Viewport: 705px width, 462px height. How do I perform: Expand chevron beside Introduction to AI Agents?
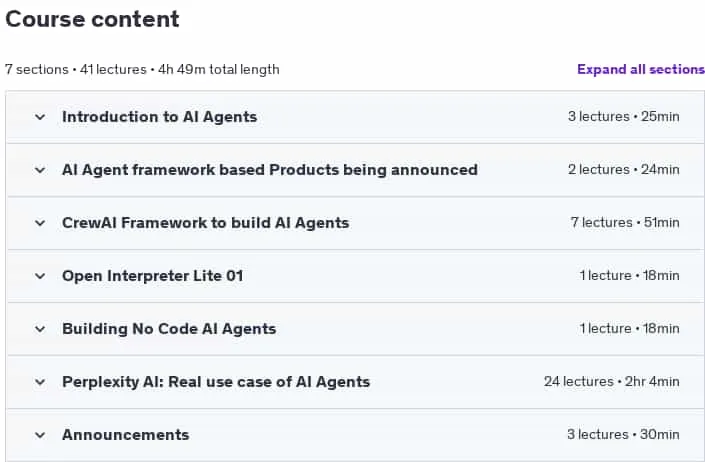pyautogui.click(x=40, y=117)
